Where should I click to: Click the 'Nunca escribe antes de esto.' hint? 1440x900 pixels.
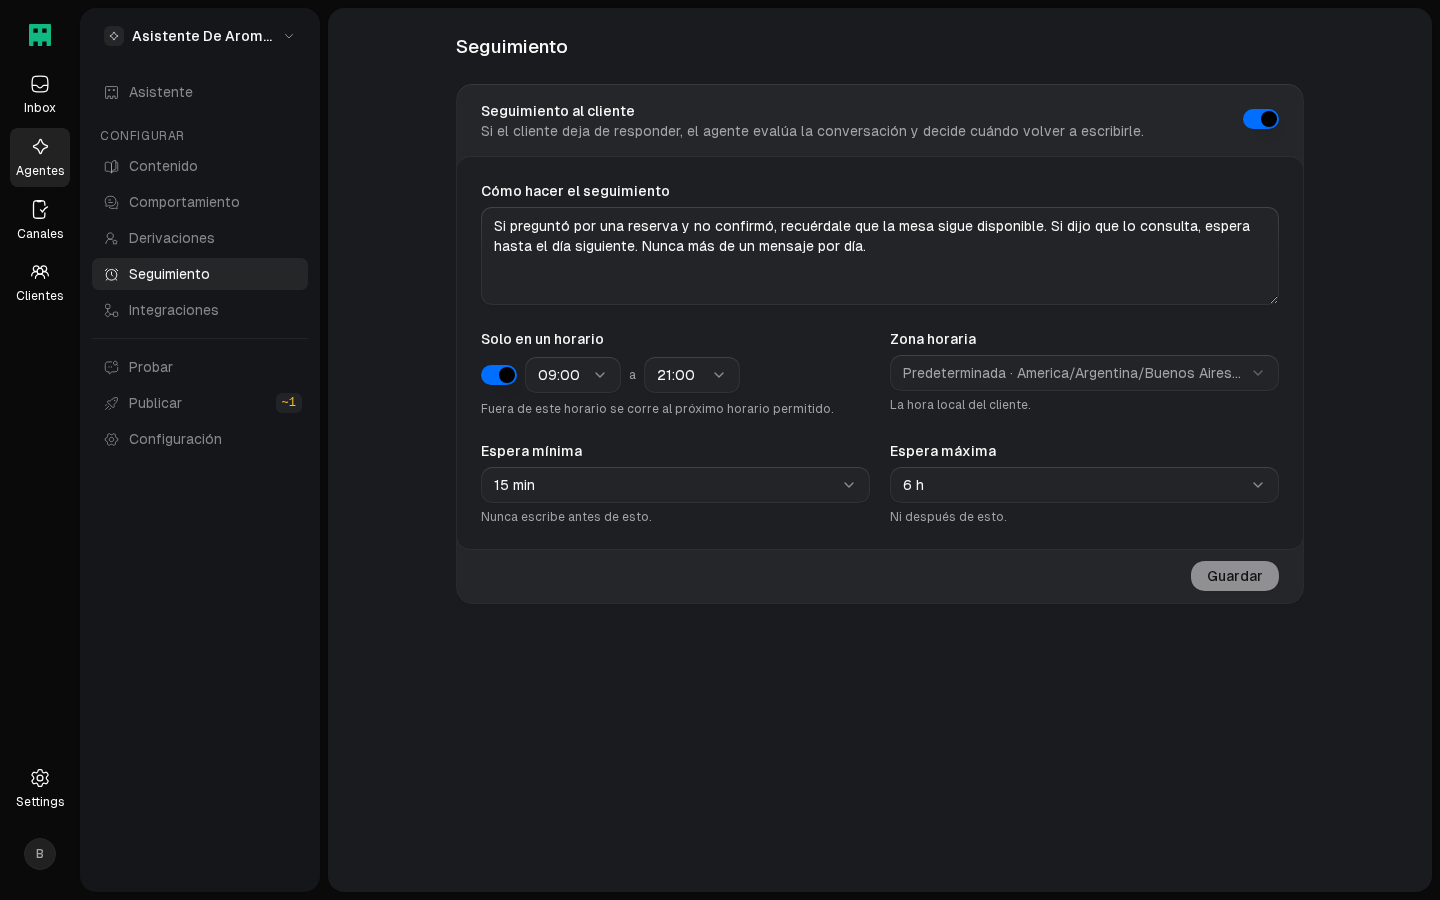[x=566, y=517]
